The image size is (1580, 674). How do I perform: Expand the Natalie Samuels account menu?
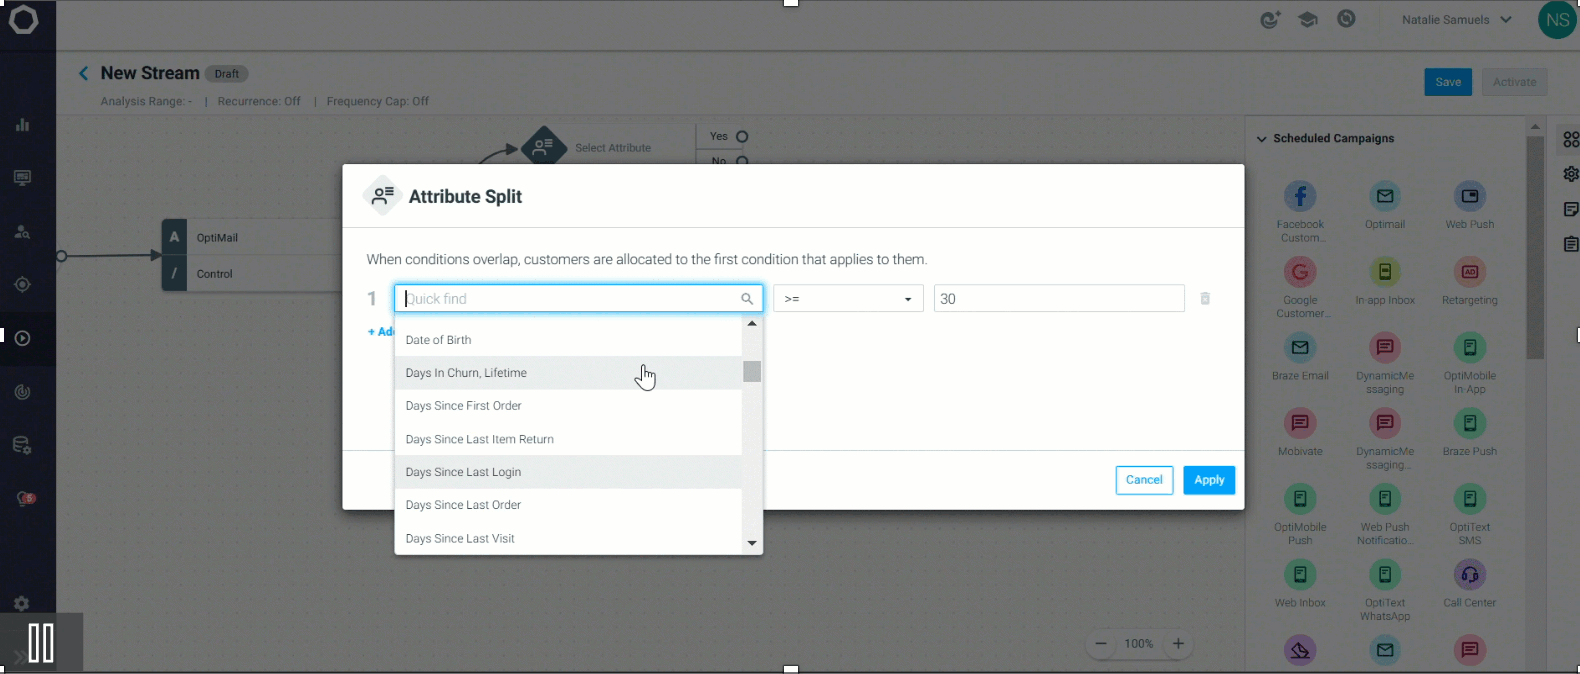(x=1456, y=20)
